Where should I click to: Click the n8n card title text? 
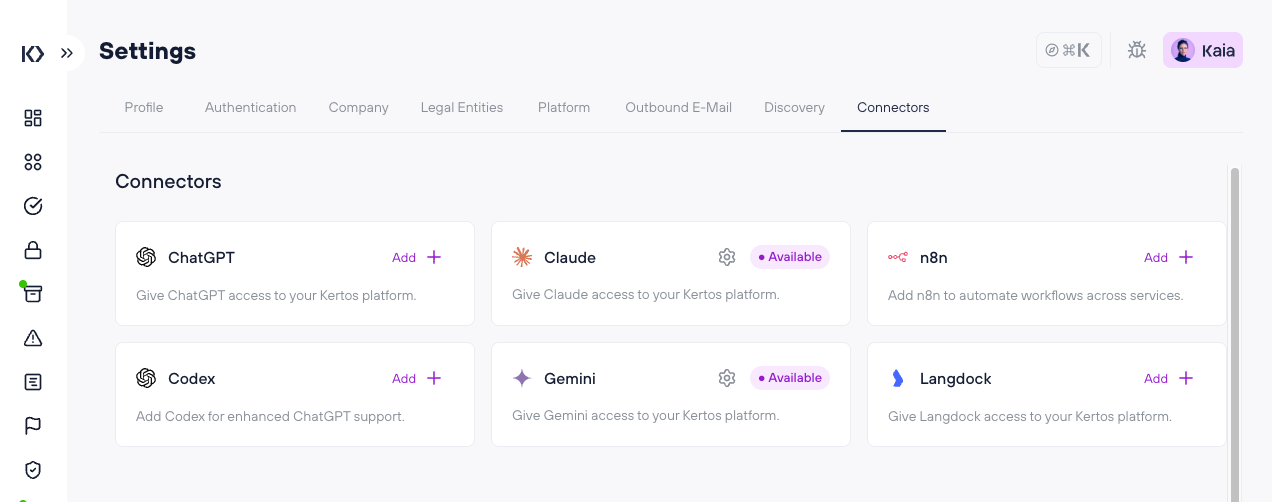[x=933, y=257]
